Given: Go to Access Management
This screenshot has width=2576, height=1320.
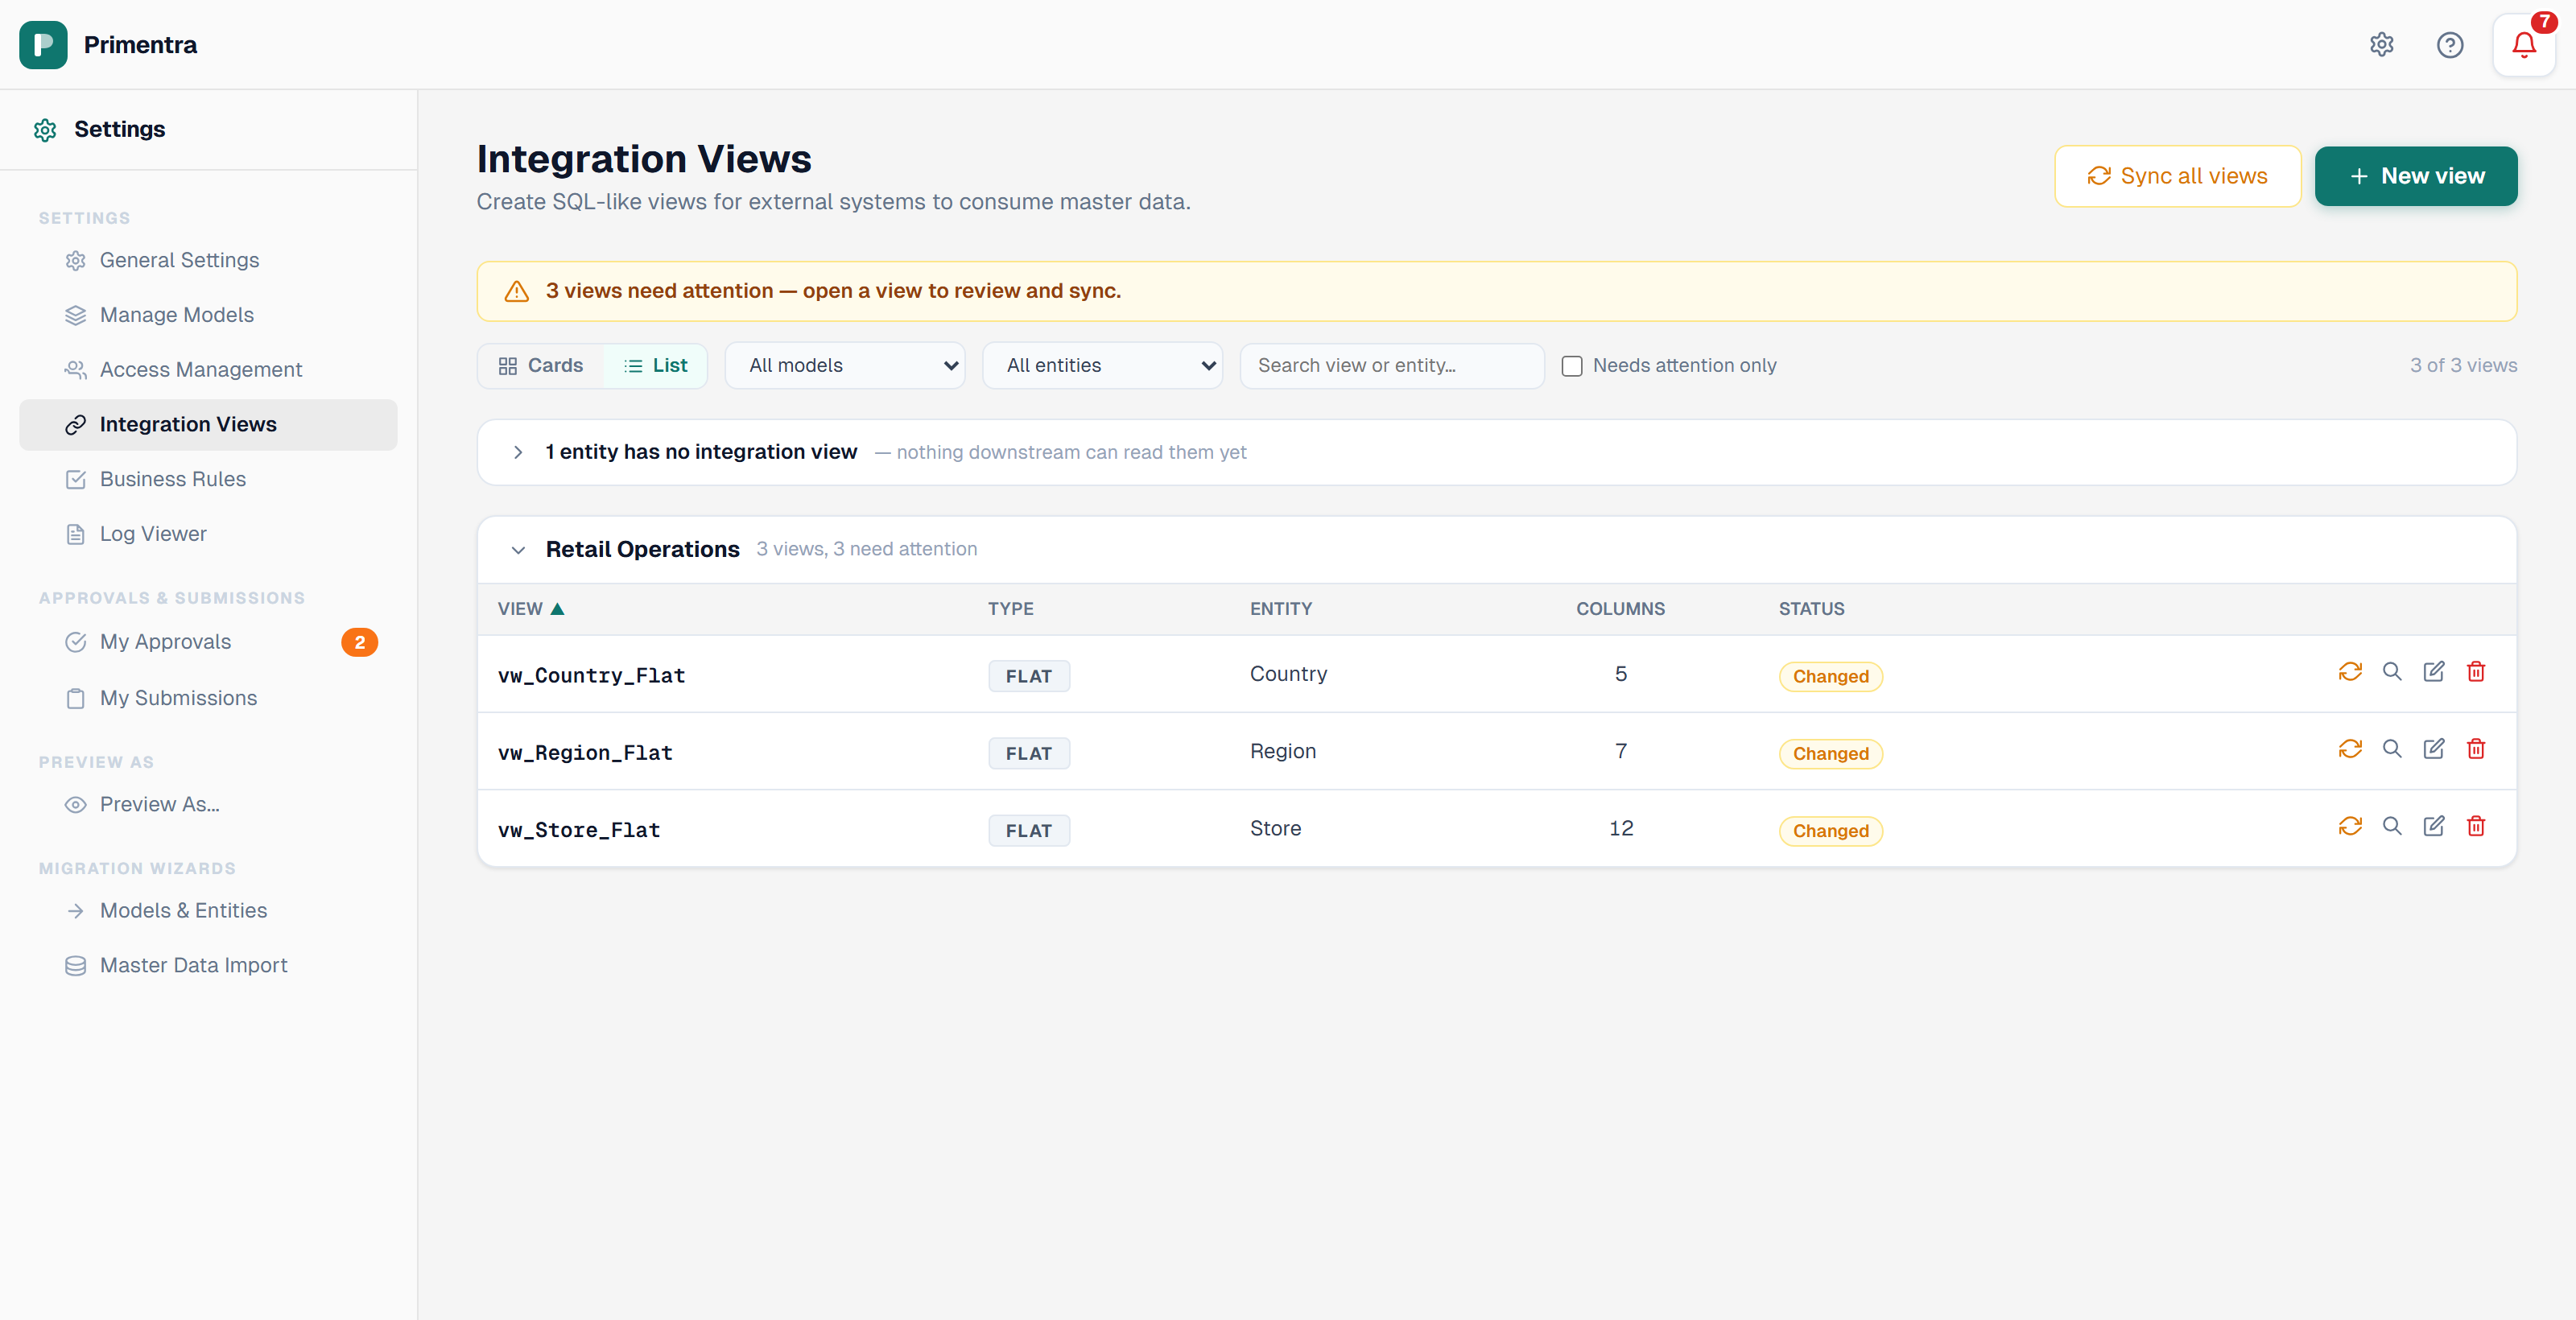Looking at the screenshot, I should click(208, 370).
